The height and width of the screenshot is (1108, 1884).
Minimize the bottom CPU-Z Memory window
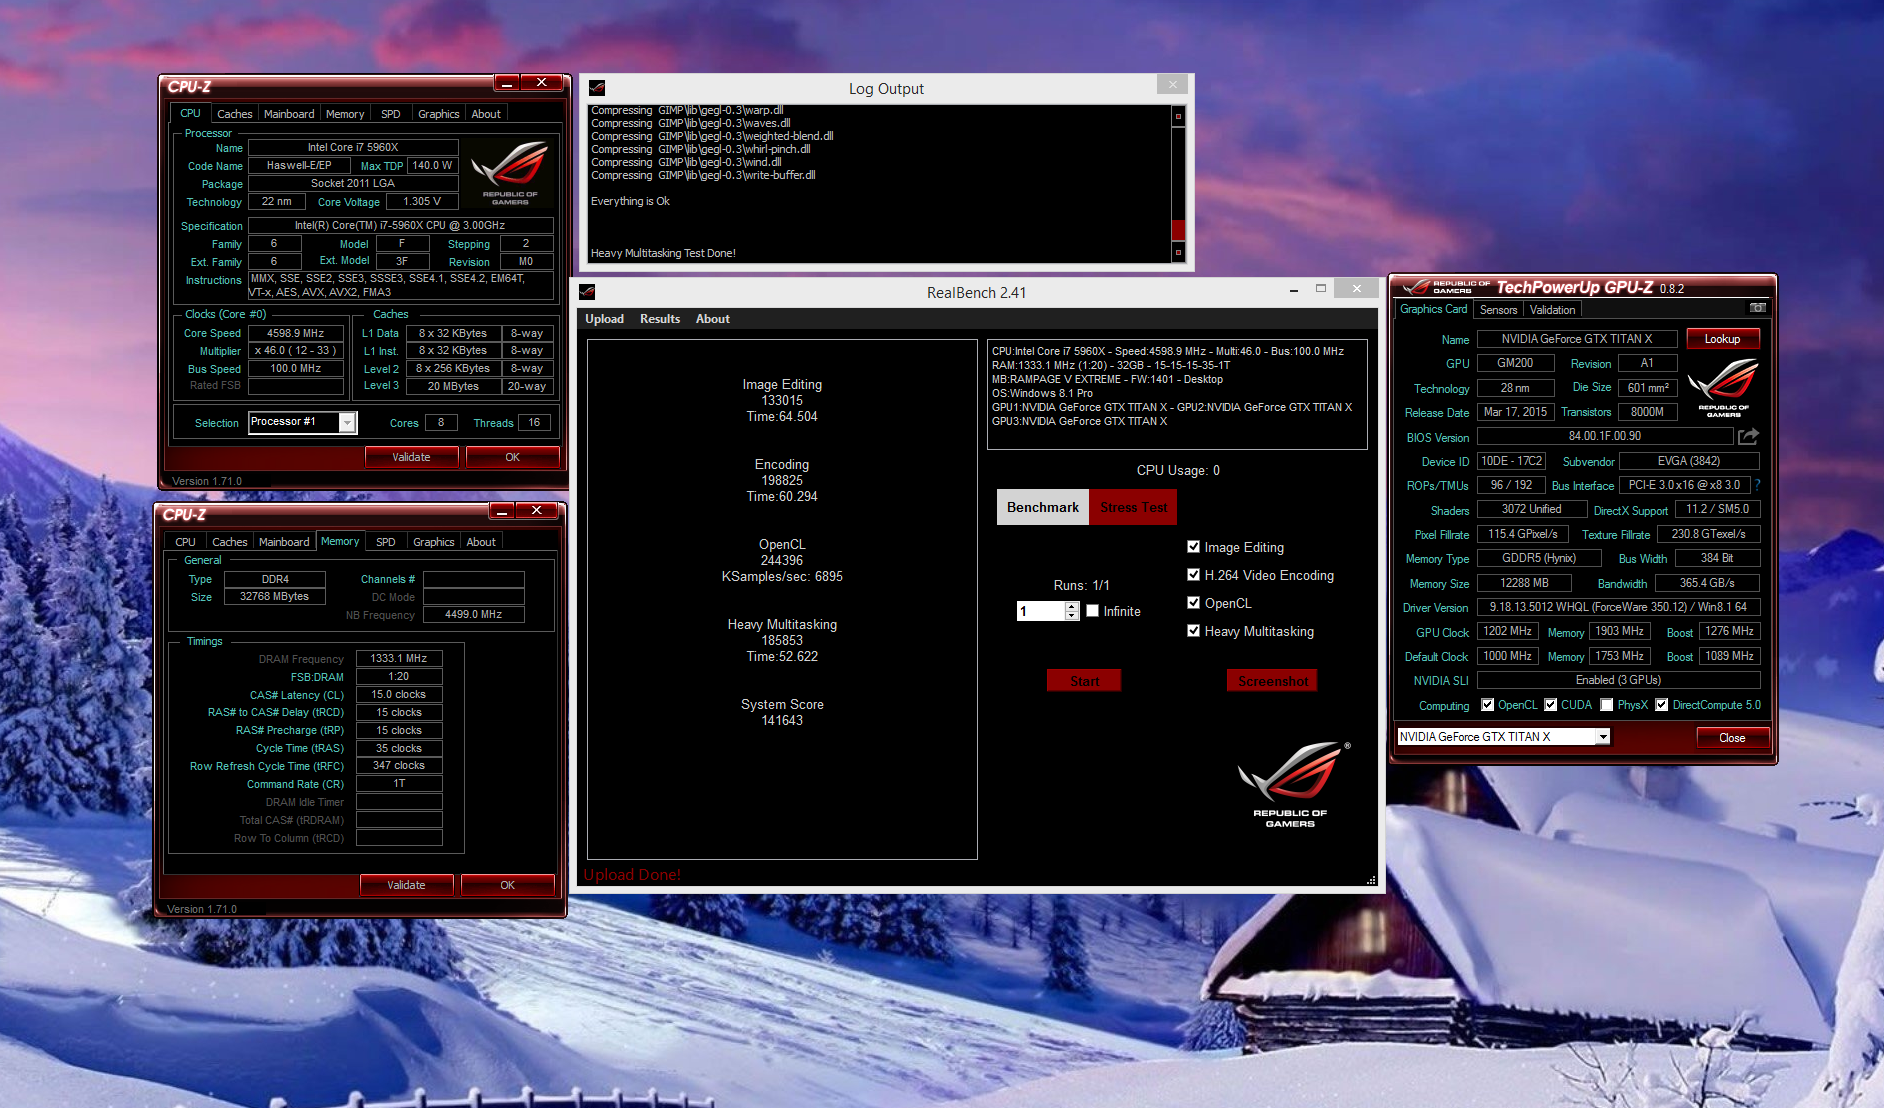click(502, 511)
